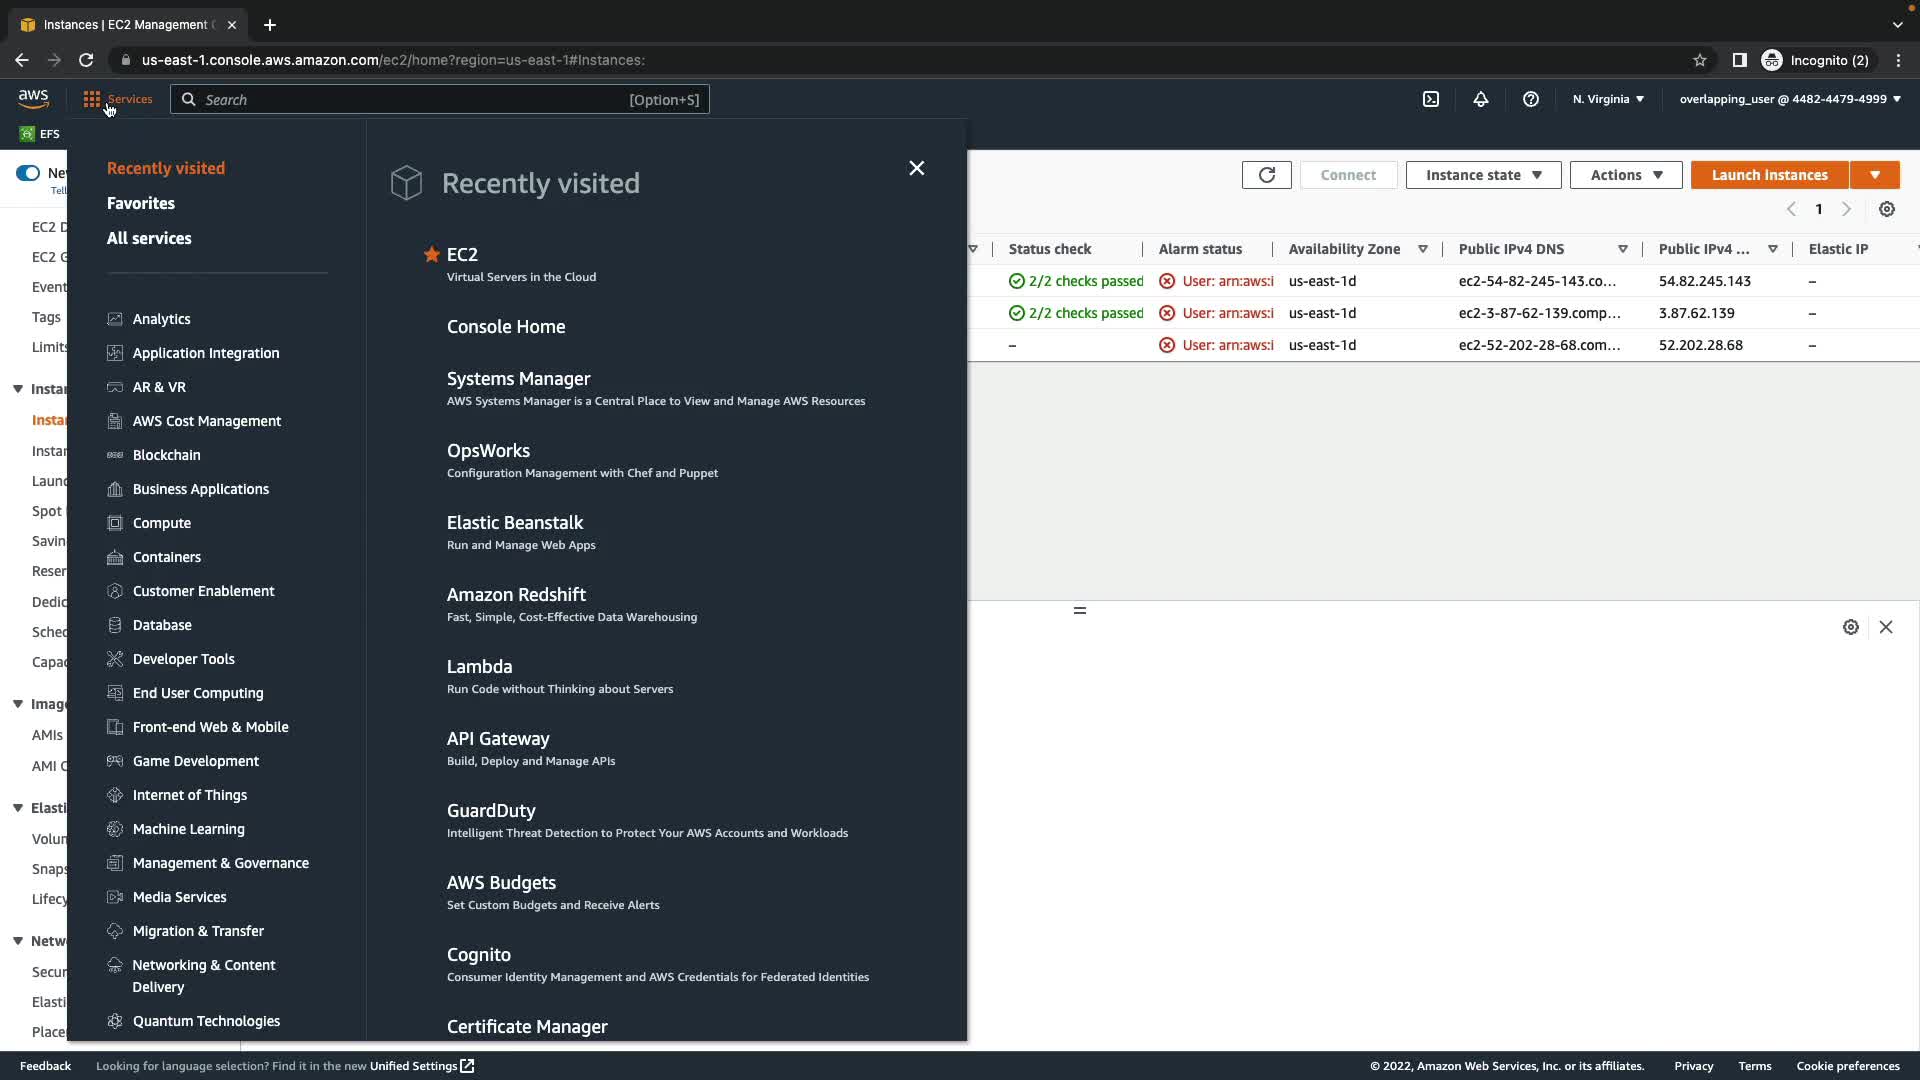Open the Compute category
The width and height of the screenshot is (1920, 1080).
point(162,523)
